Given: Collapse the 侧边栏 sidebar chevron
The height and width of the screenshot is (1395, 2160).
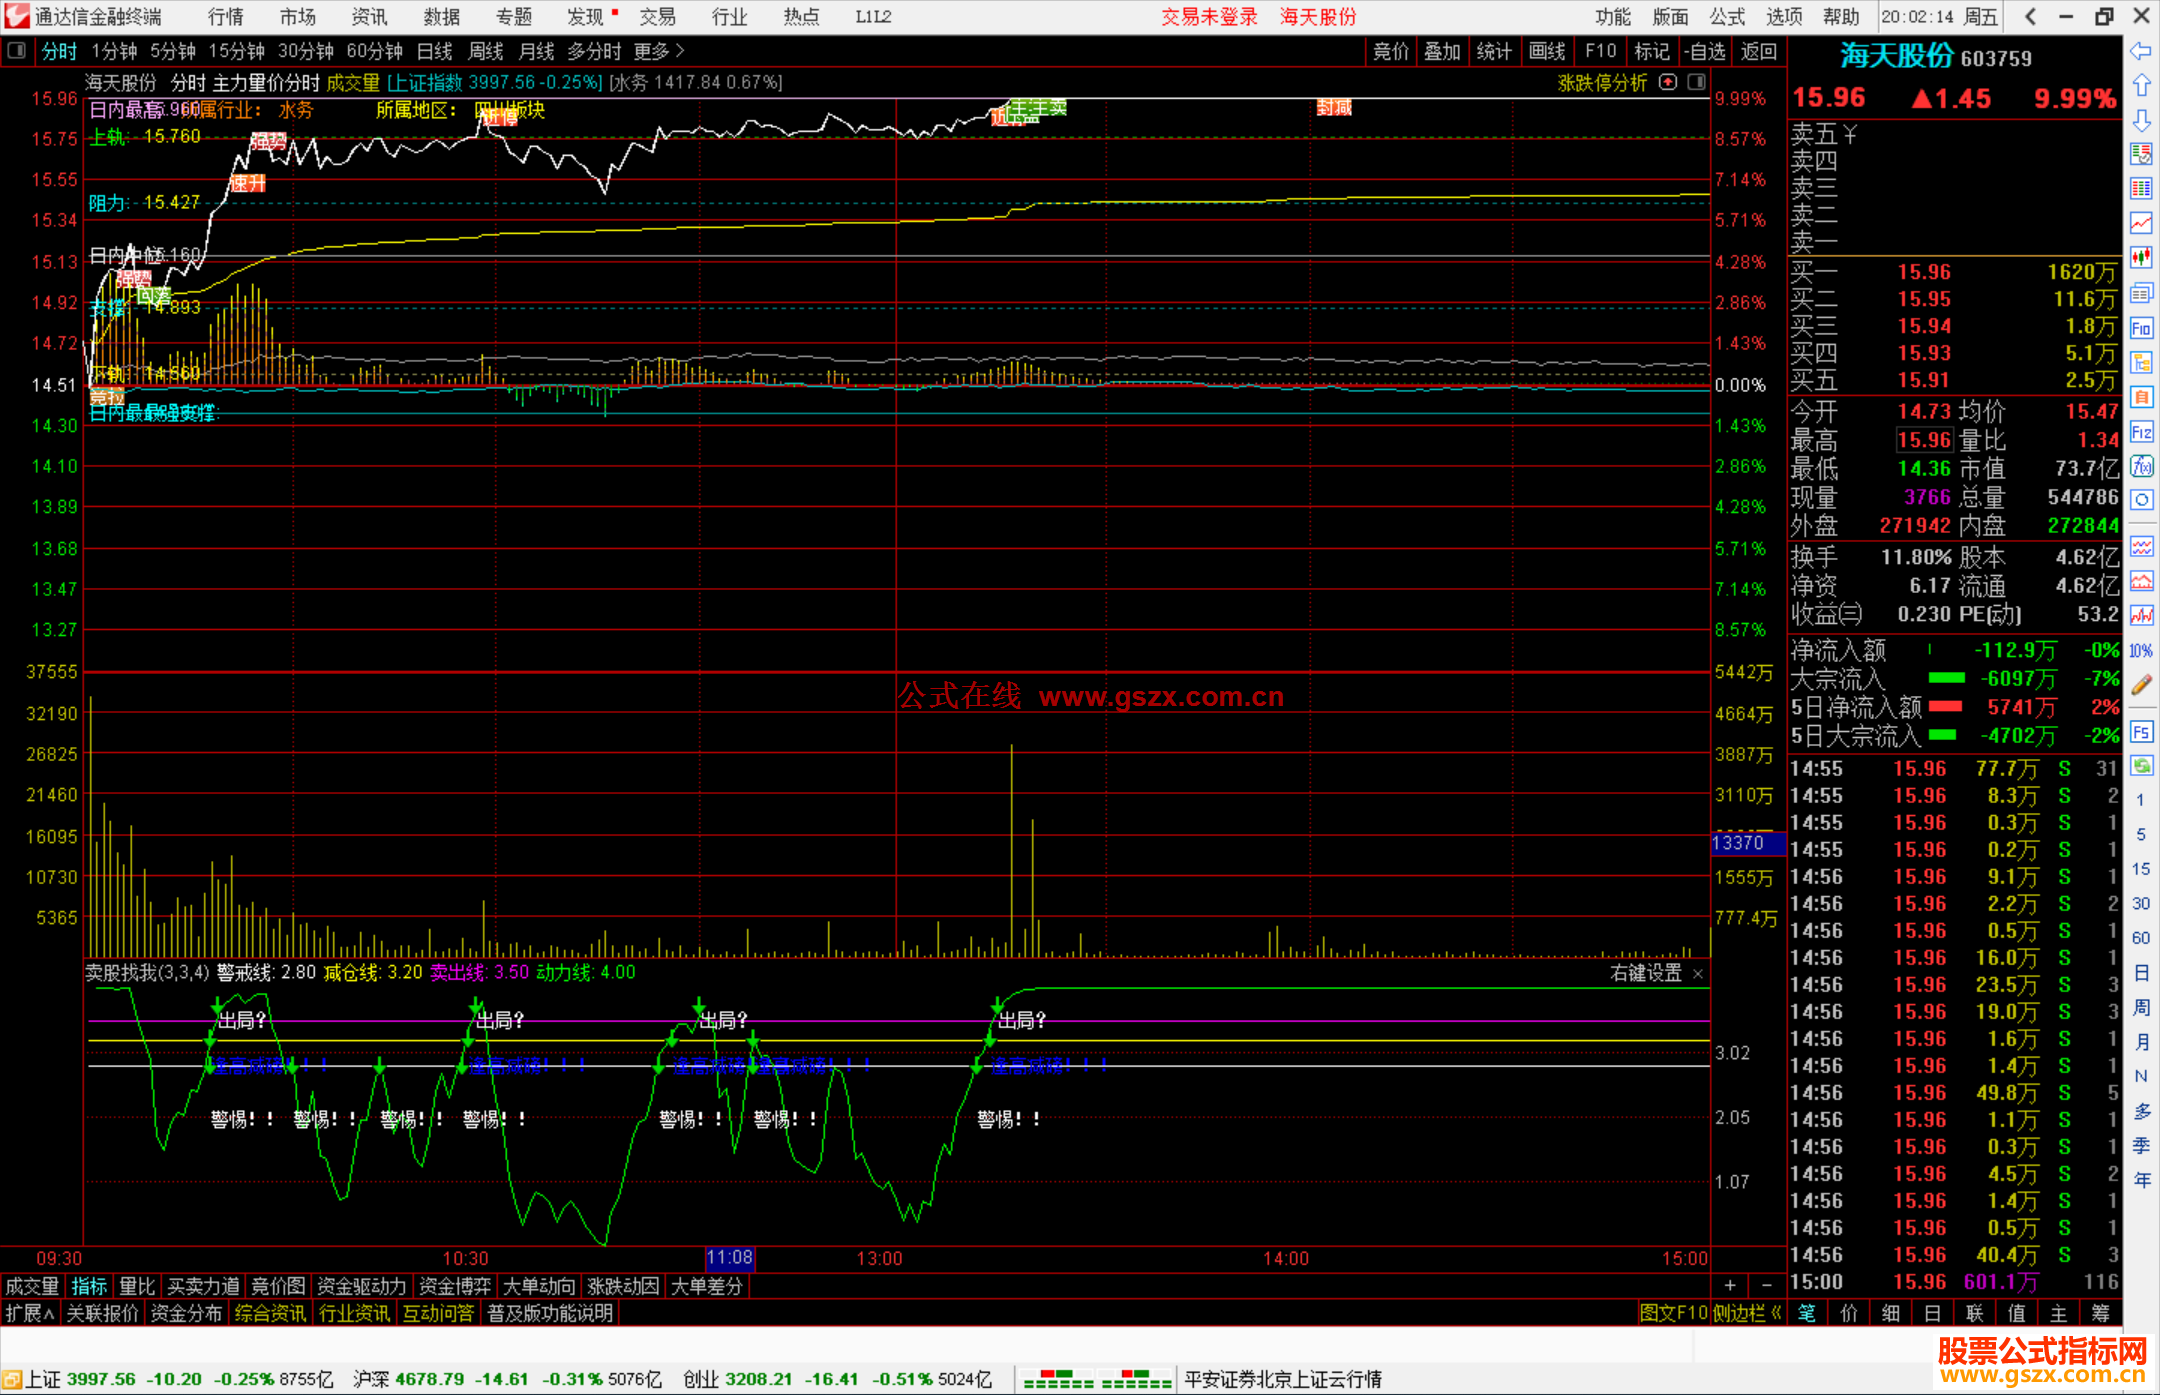Looking at the screenshot, I should (x=1775, y=1313).
